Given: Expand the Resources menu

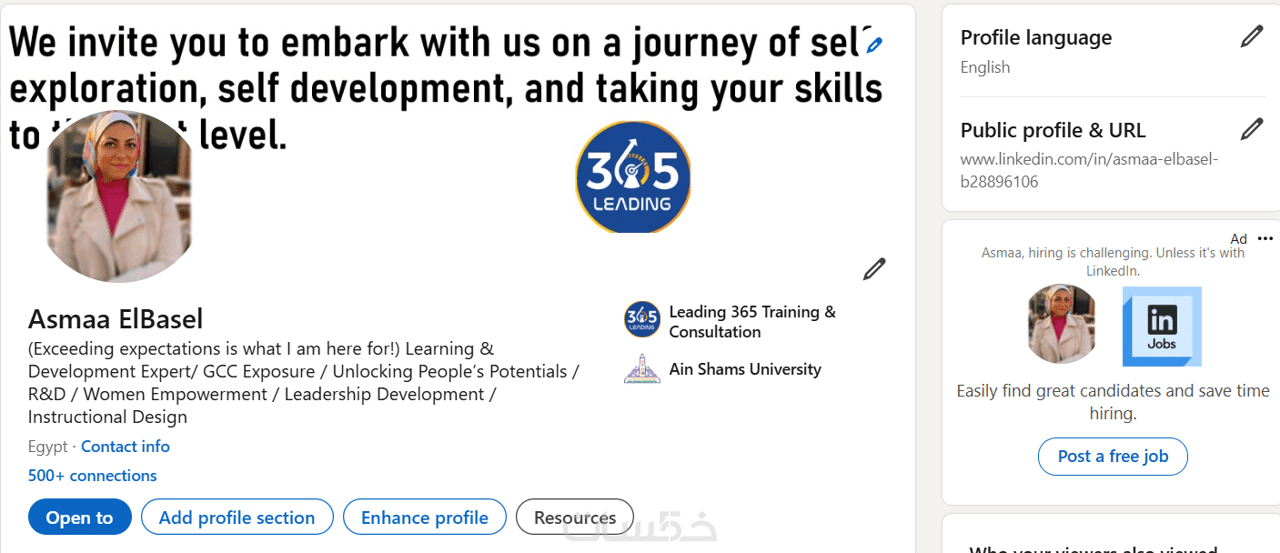Looking at the screenshot, I should pos(574,517).
